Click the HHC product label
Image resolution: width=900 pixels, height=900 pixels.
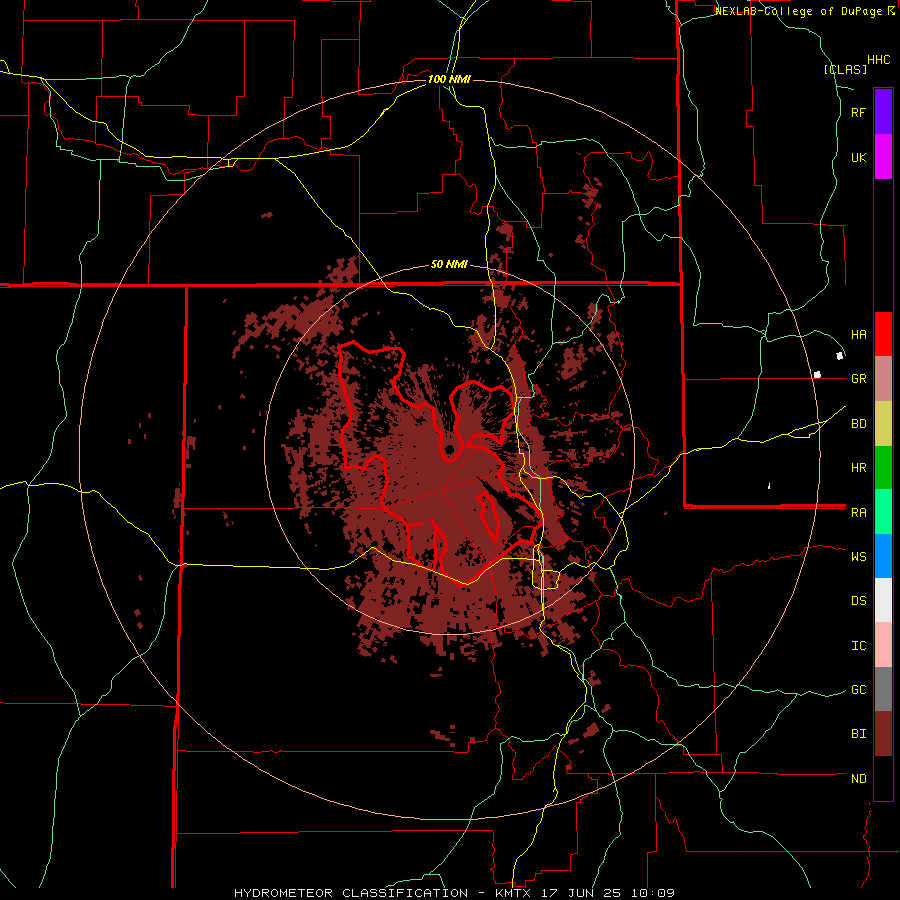click(x=879, y=60)
